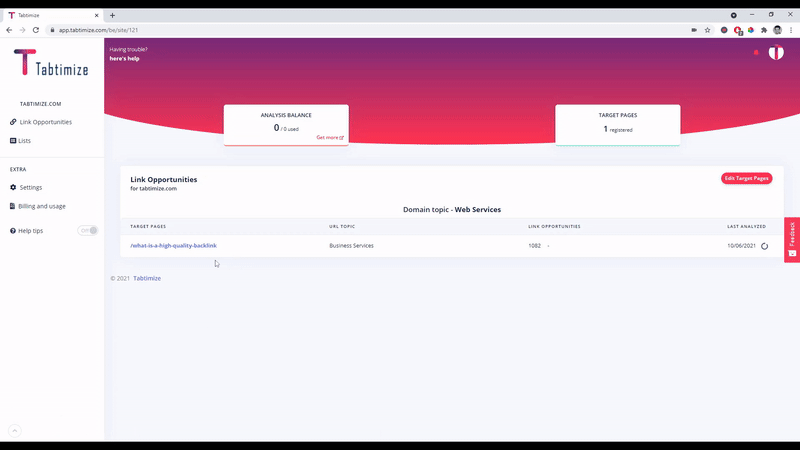Click the Tabtimize footer link

(x=147, y=278)
